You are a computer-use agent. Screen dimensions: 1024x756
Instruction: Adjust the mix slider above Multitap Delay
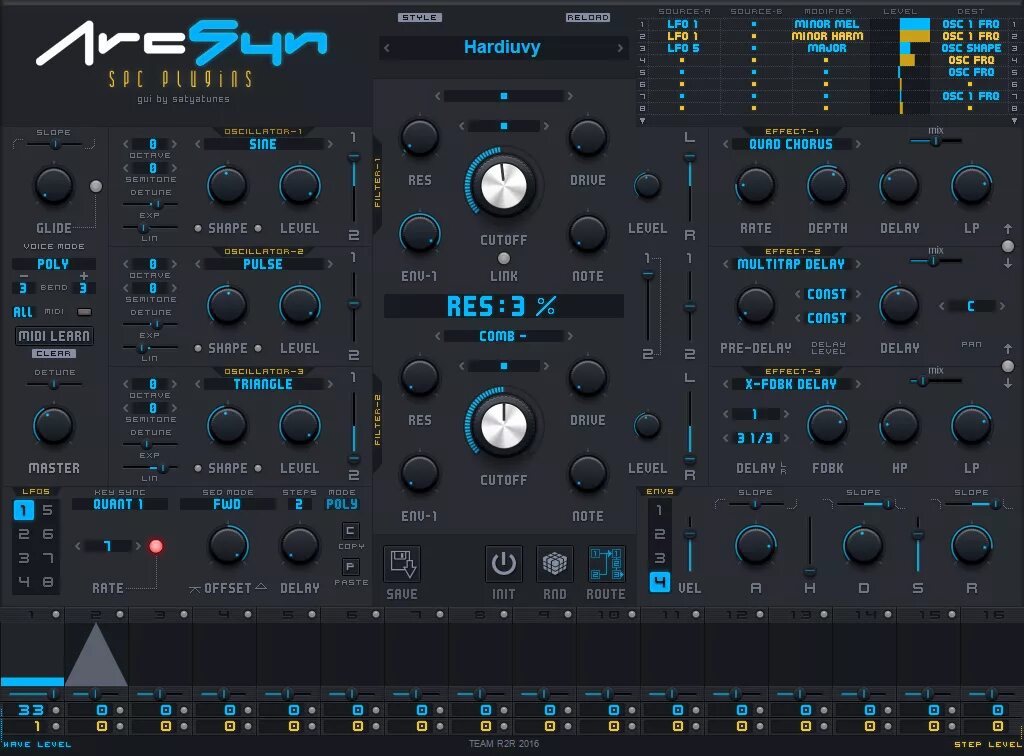[x=934, y=260]
